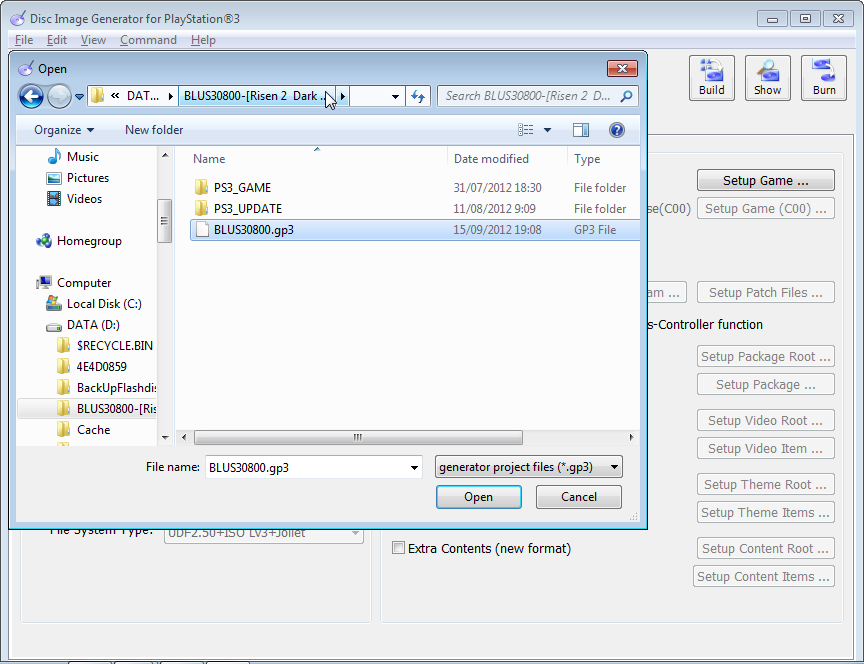Open Local Disk (C:) in tree

pyautogui.click(x=93, y=304)
